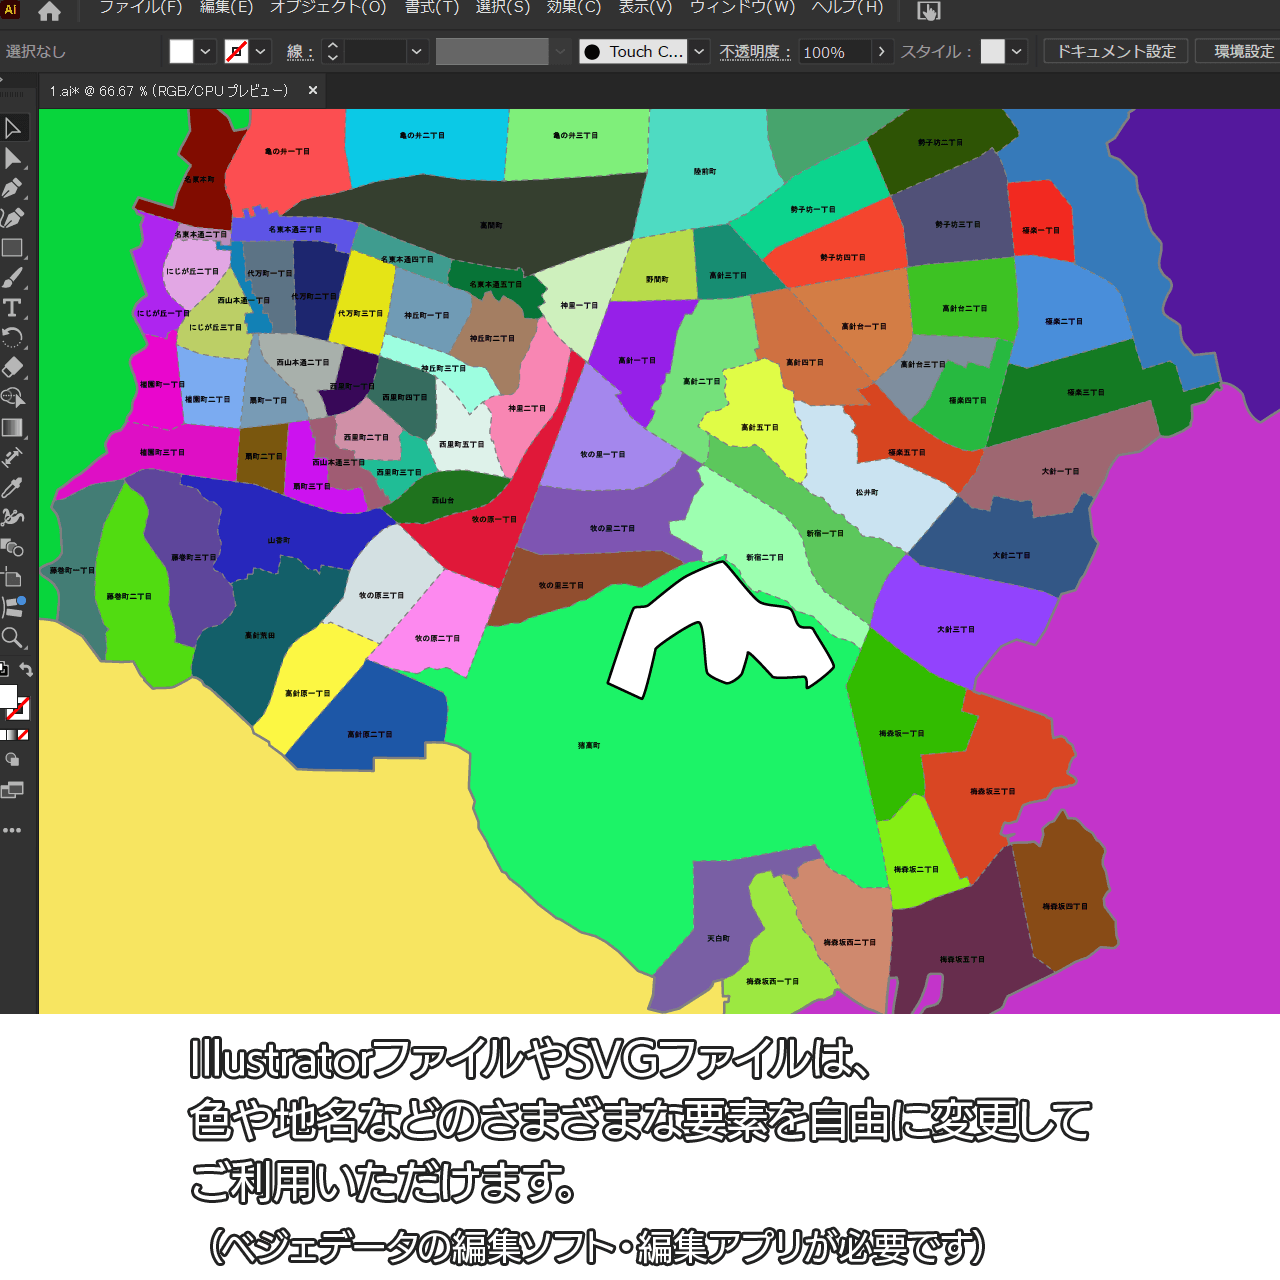Select the Pen tool
The height and width of the screenshot is (1280, 1280).
pyautogui.click(x=13, y=188)
